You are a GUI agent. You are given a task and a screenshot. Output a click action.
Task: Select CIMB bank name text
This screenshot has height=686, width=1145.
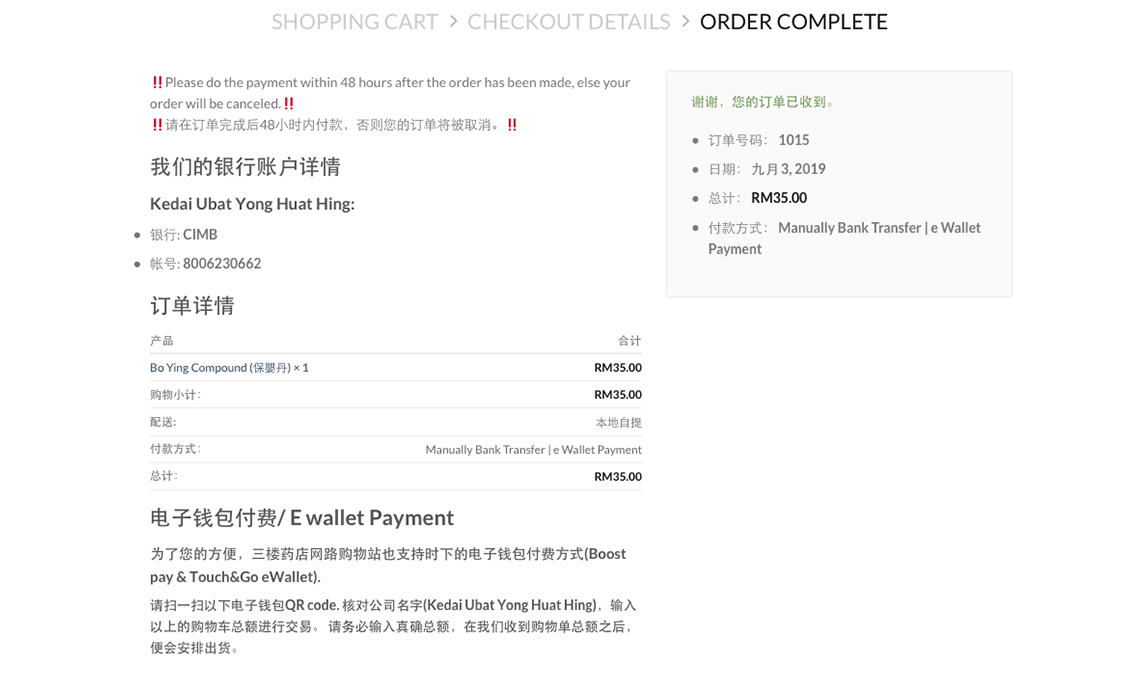click(200, 235)
